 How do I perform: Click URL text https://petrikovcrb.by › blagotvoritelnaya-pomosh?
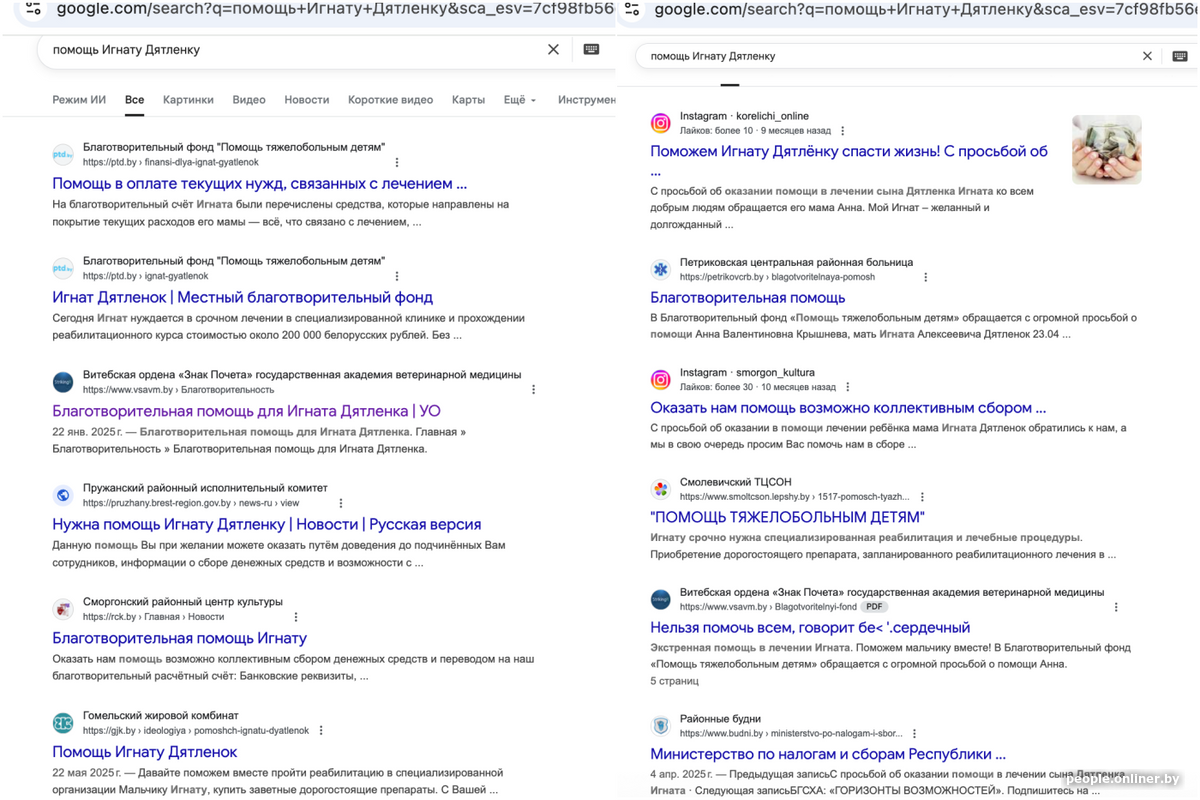coord(777,277)
